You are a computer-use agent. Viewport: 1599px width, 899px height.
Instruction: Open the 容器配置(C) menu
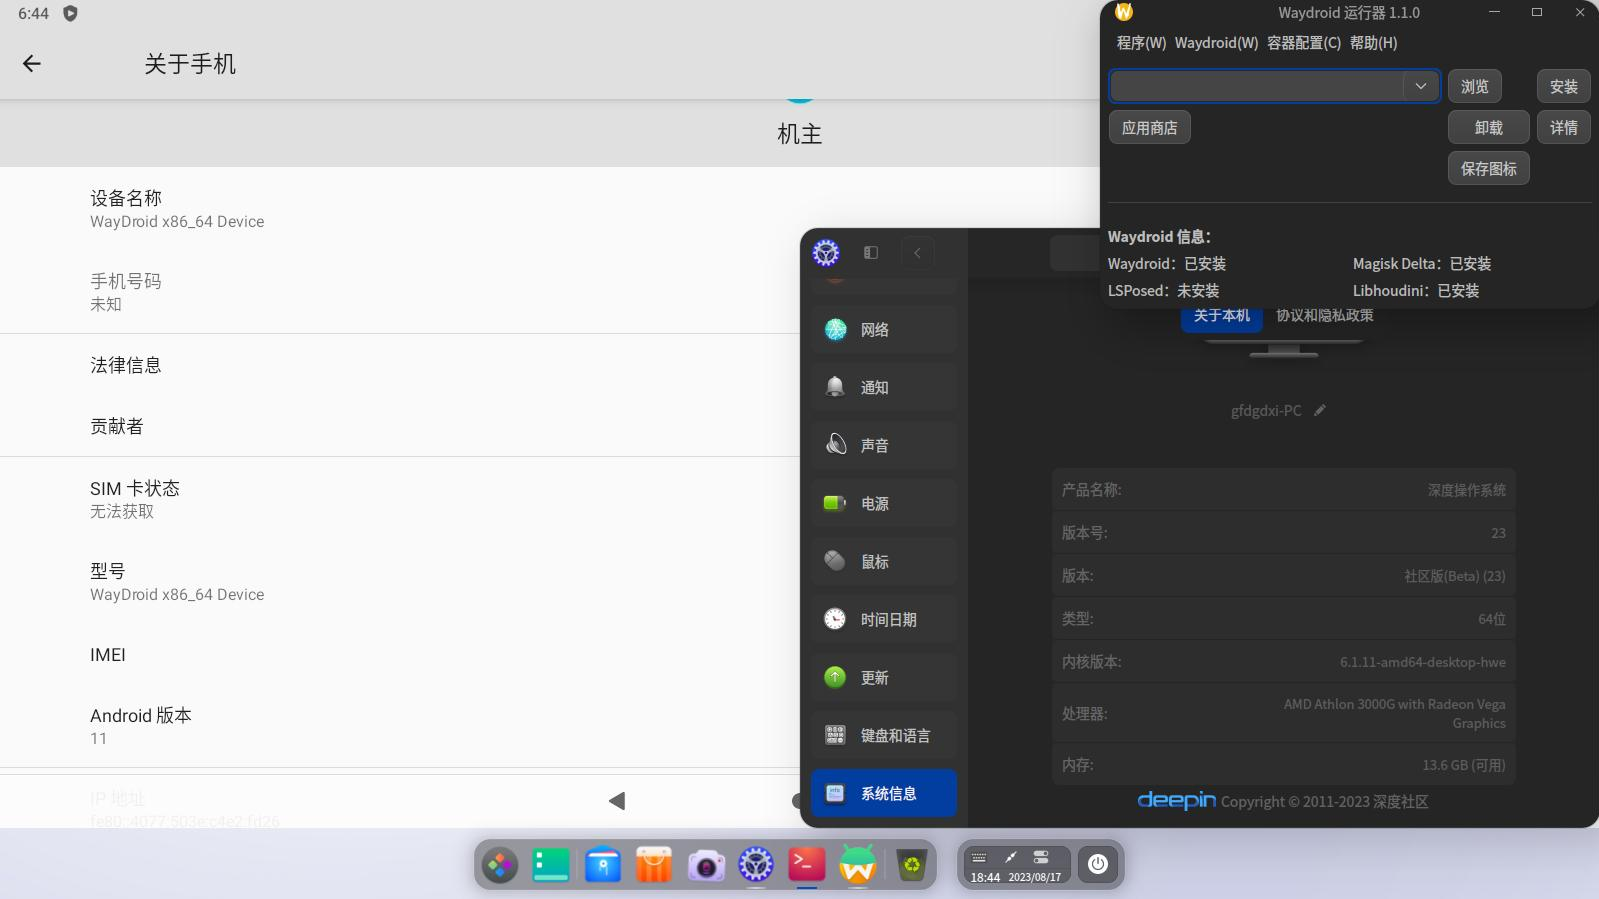(1303, 43)
